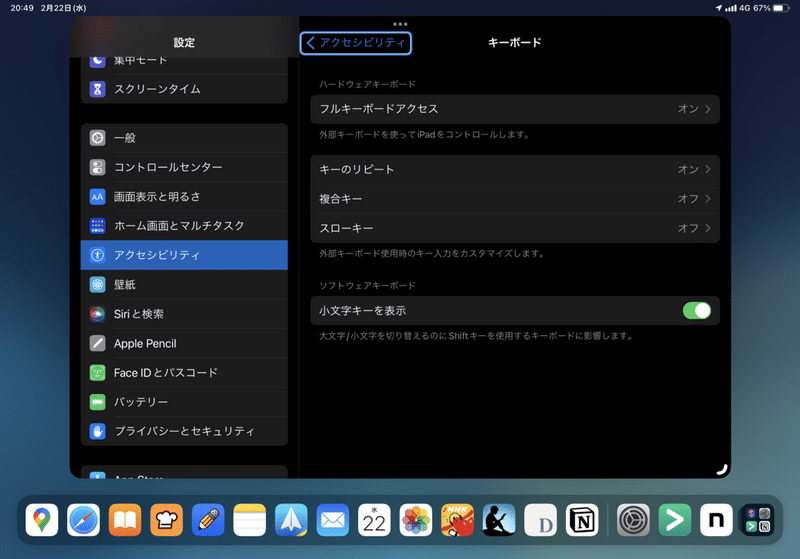The width and height of the screenshot is (800, 559).
Task: Open the white n app in dock
Action: tap(716, 520)
